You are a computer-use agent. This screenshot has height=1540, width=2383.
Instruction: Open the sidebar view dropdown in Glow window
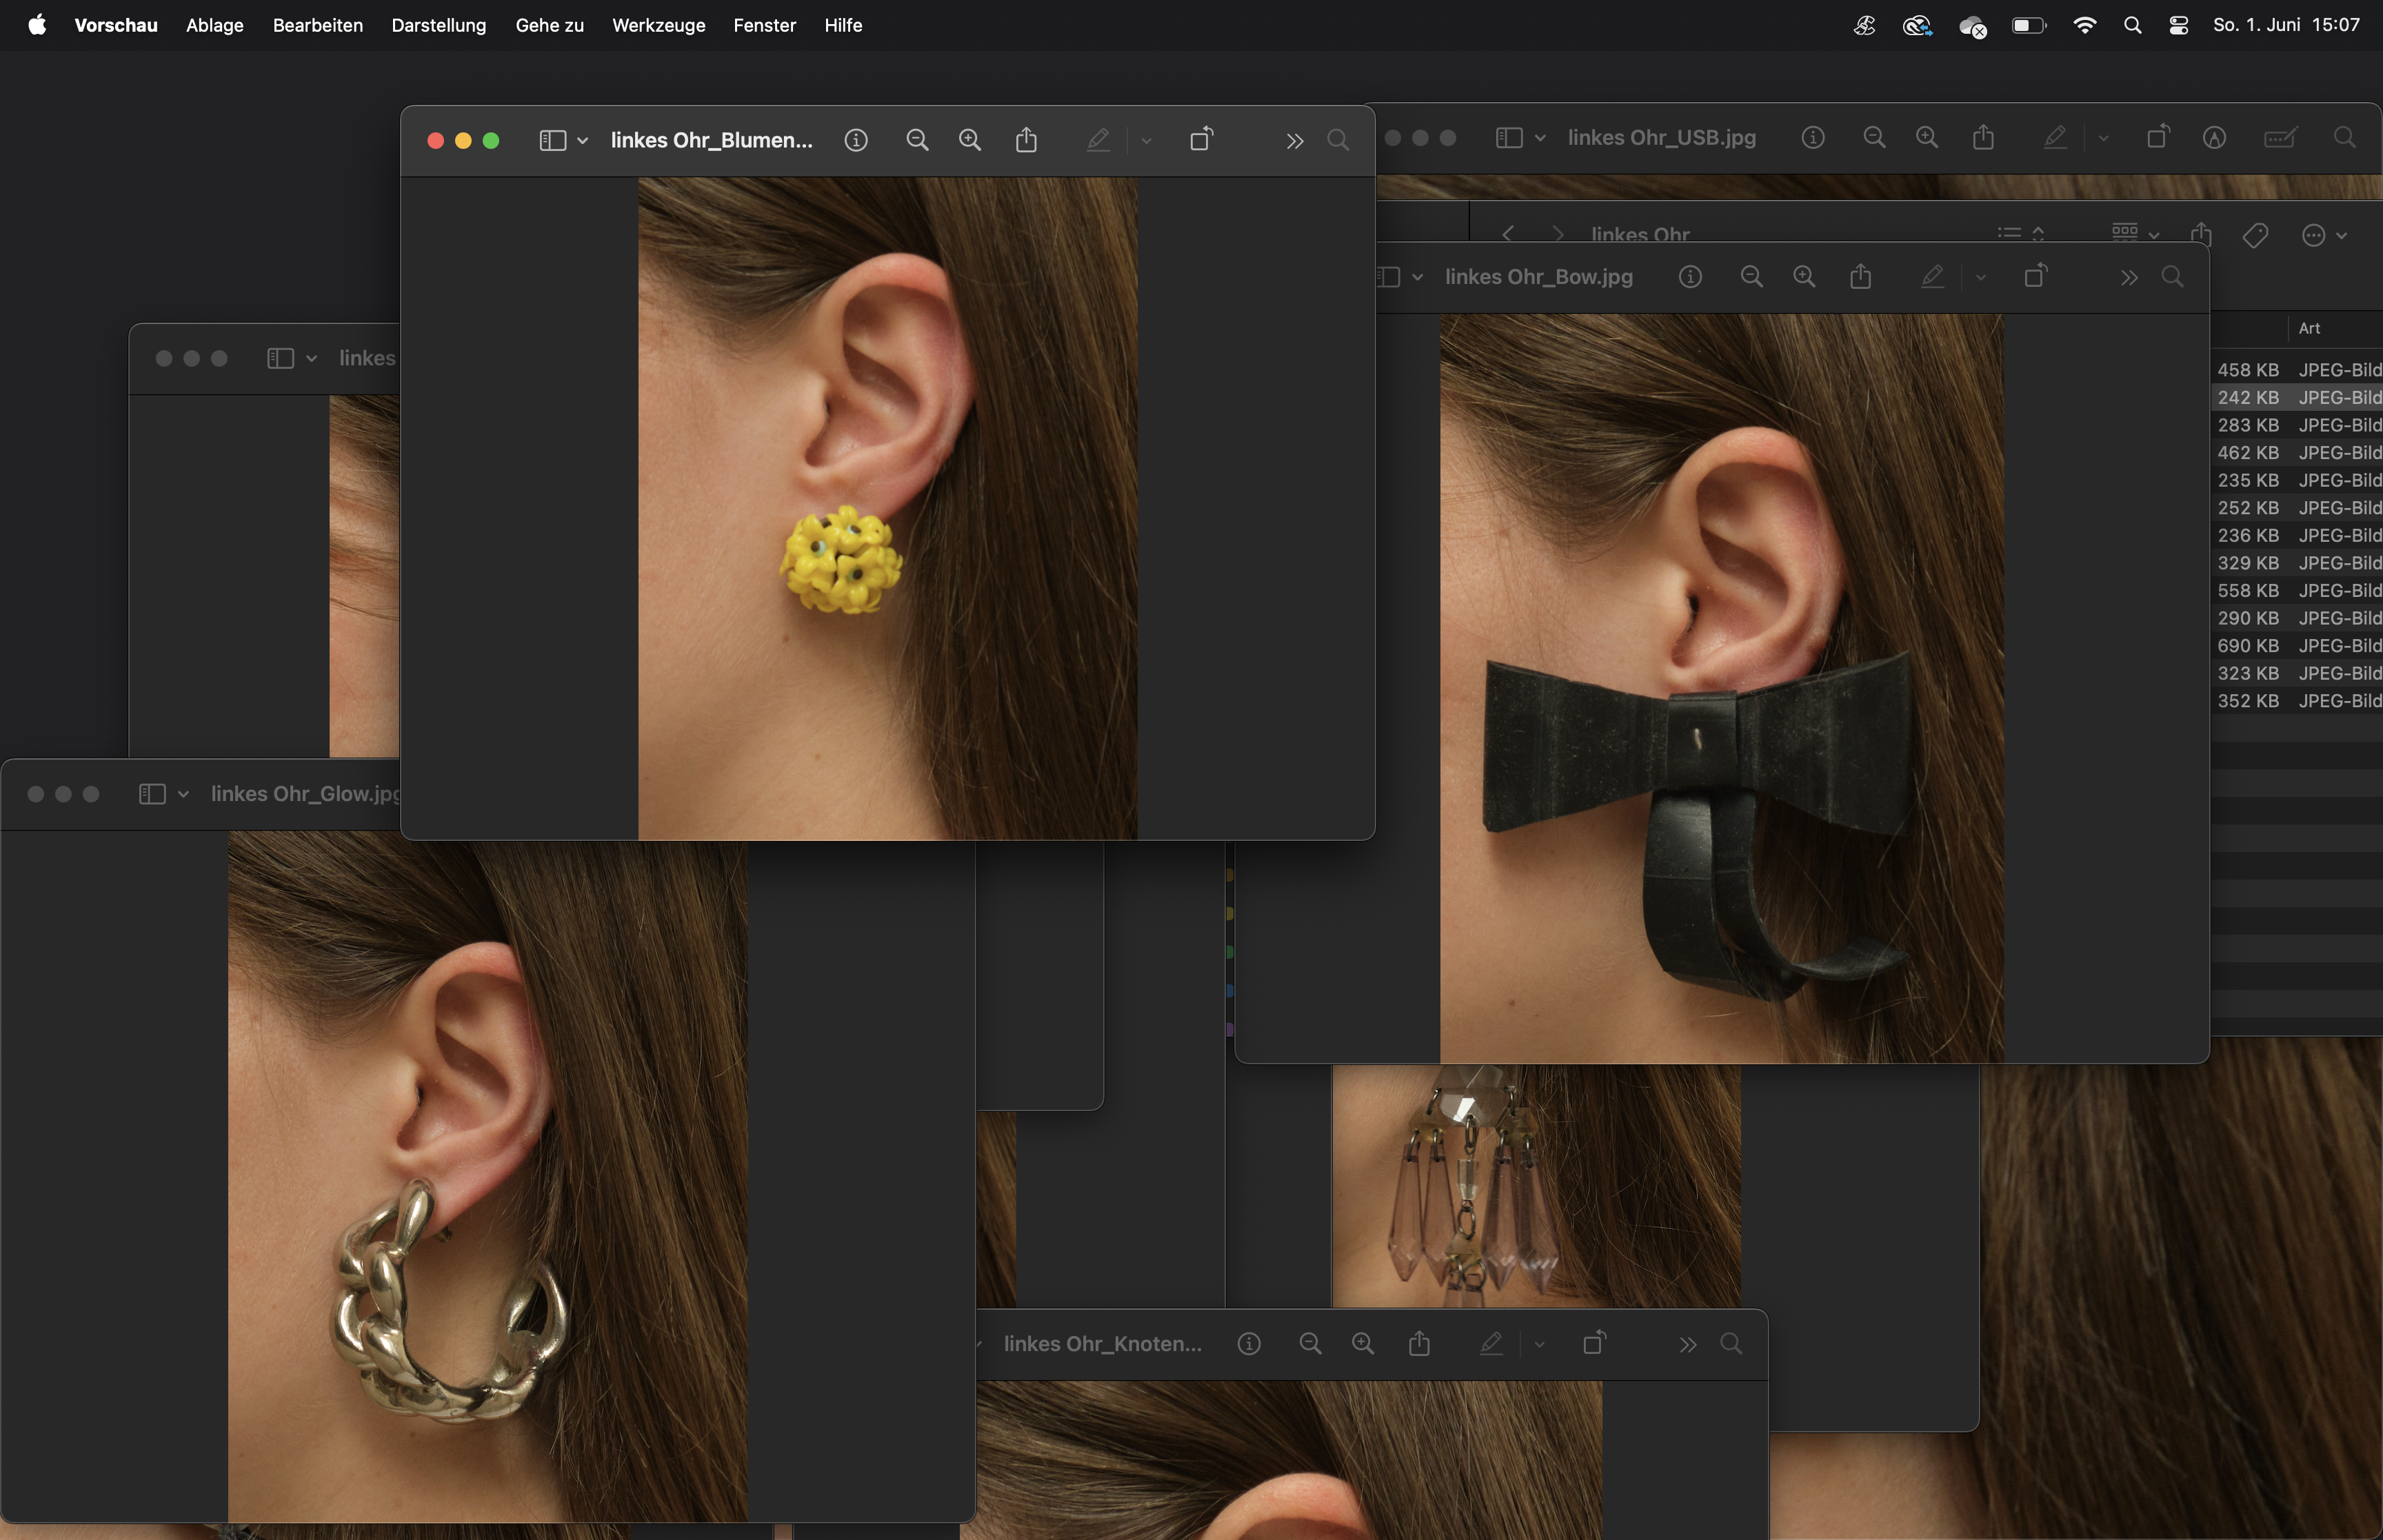(183, 794)
